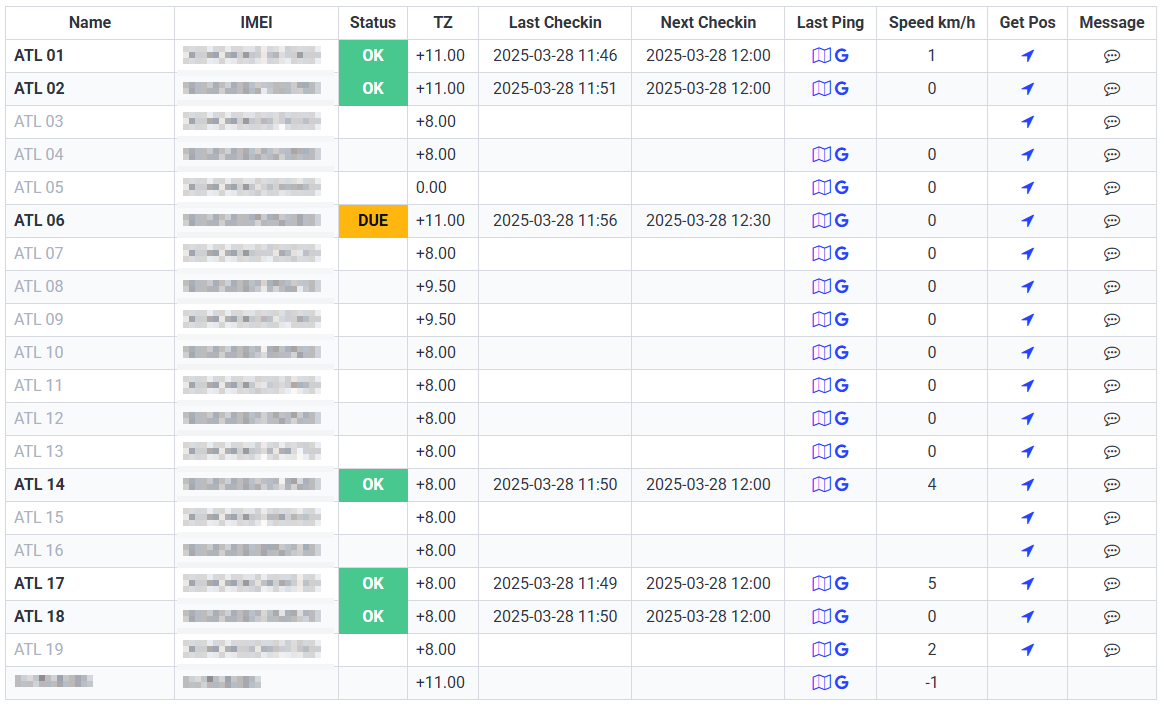The image size is (1164, 707).
Task: Request position update for ATL 18
Action: [1027, 616]
